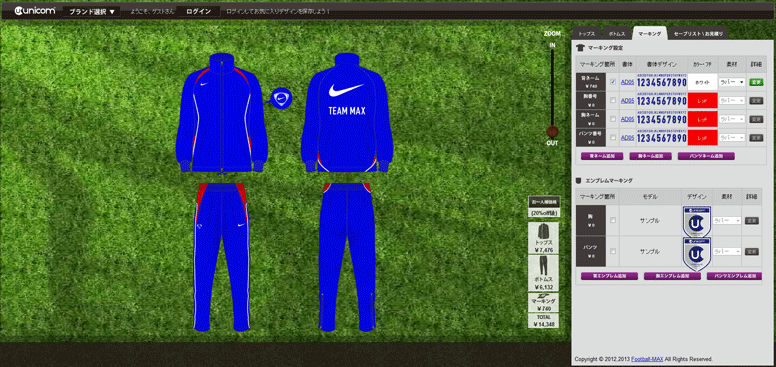This screenshot has width=776, height=367.
Task: Enable the chest emblem checkbox
Action: (613, 221)
